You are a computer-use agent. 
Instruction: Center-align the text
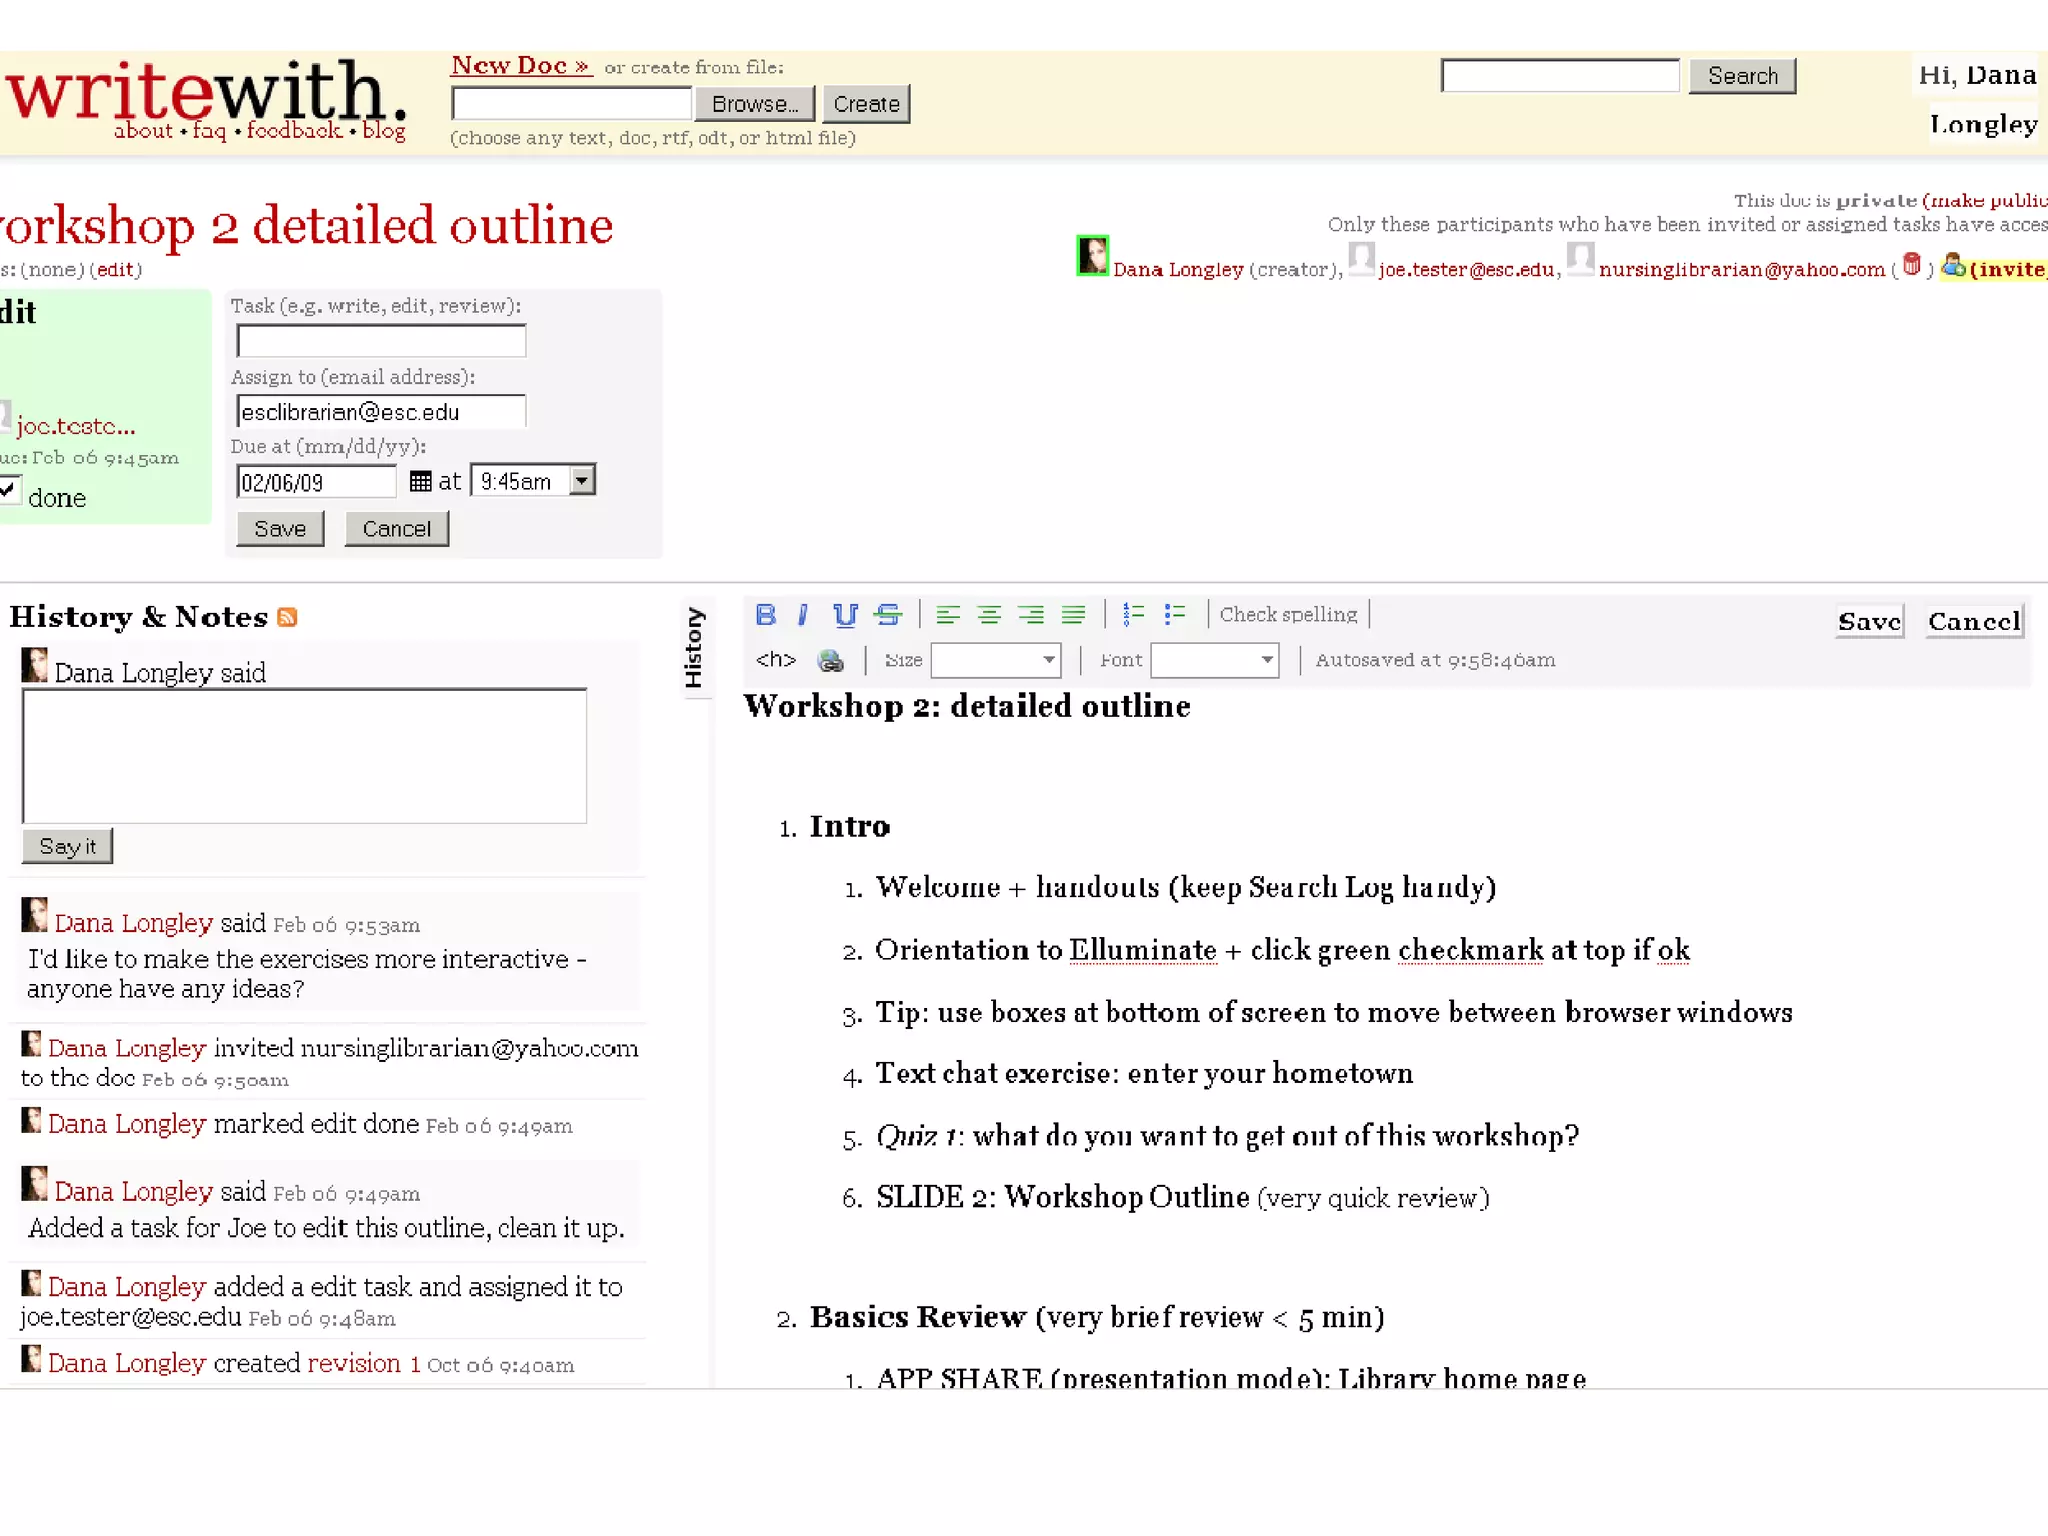[989, 614]
